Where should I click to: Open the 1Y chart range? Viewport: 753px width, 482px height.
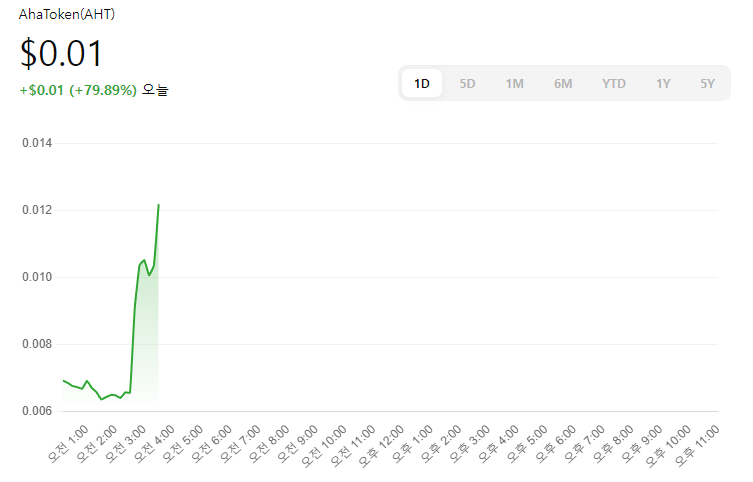663,84
